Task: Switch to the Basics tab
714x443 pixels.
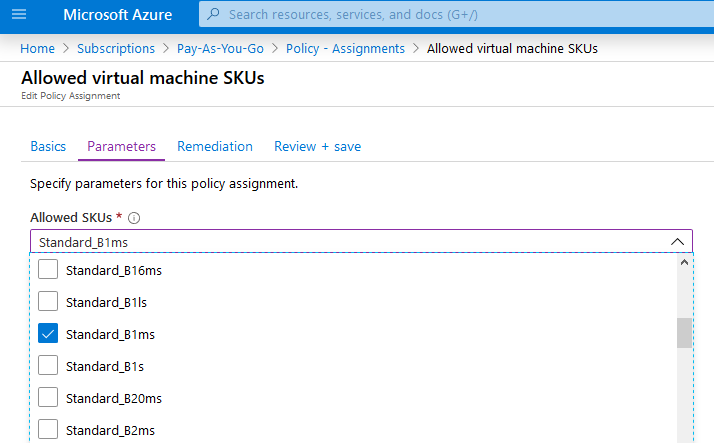Action: pos(48,146)
